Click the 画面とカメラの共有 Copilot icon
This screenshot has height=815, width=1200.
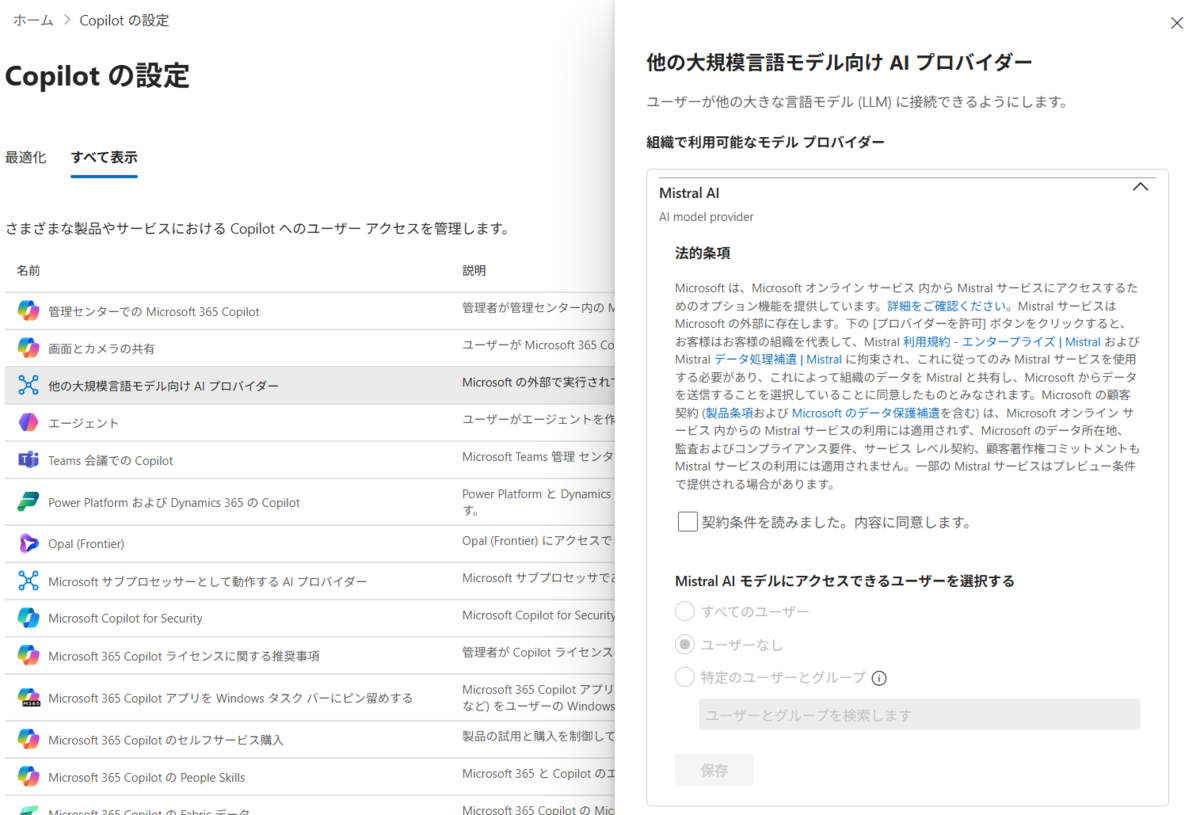tap(28, 348)
